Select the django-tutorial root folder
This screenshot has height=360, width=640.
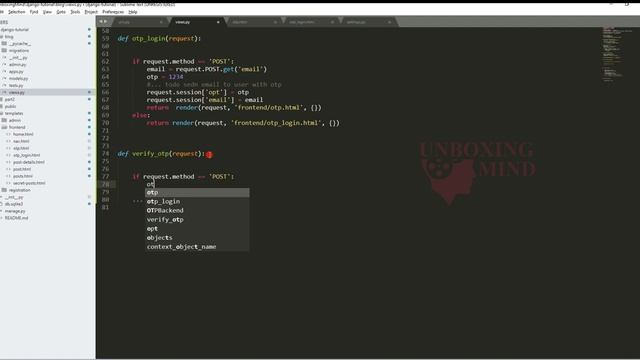click(15, 30)
